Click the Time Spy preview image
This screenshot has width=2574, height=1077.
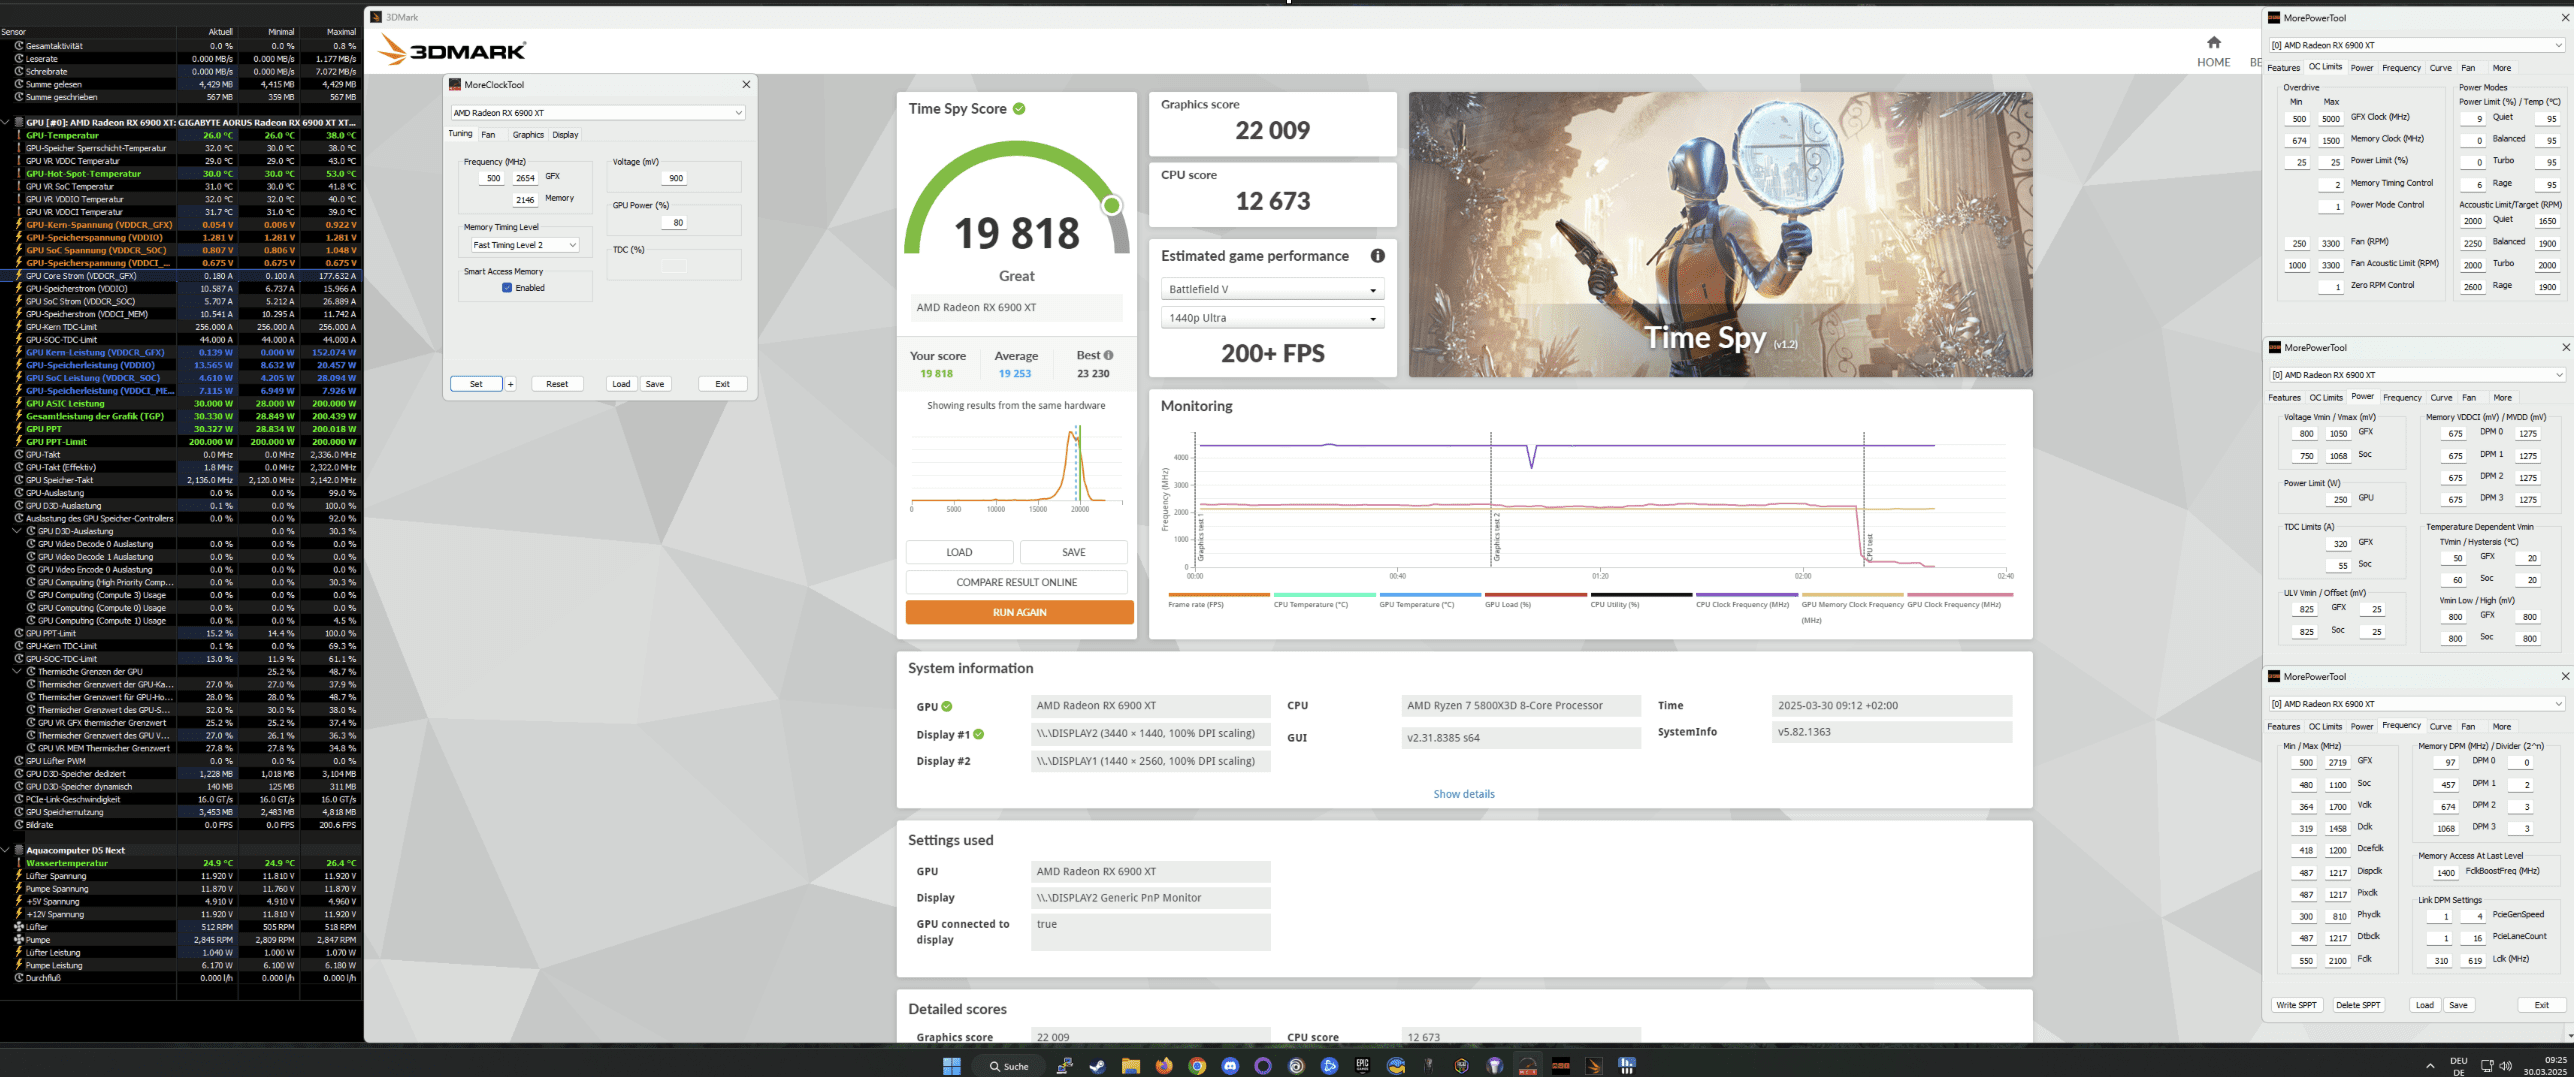click(x=1720, y=235)
